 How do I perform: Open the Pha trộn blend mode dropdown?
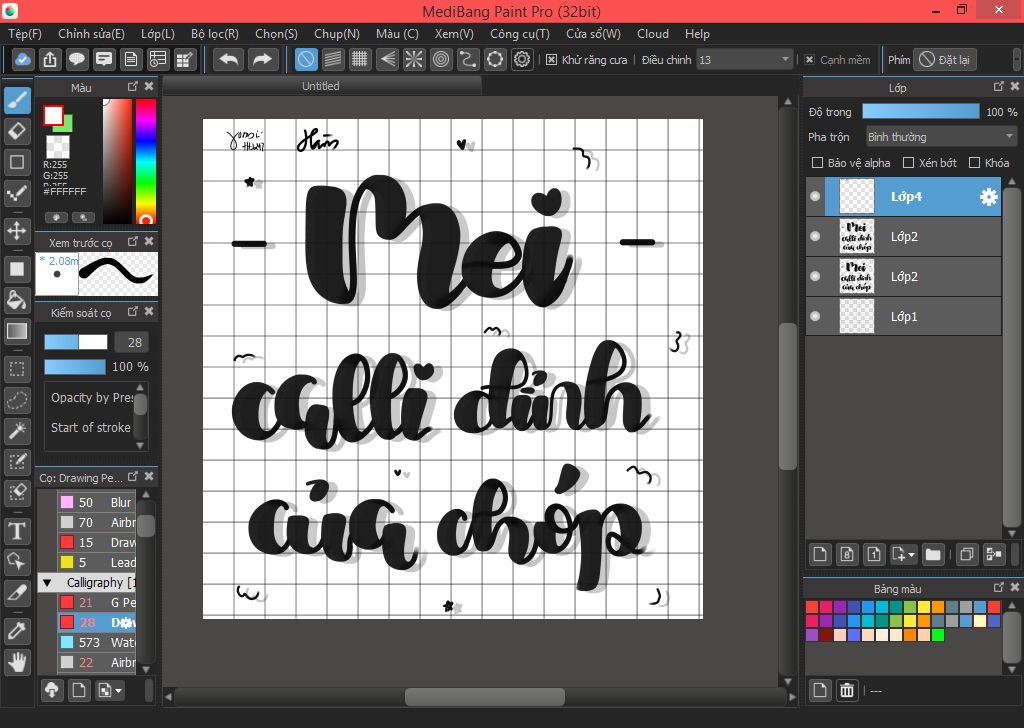940,137
